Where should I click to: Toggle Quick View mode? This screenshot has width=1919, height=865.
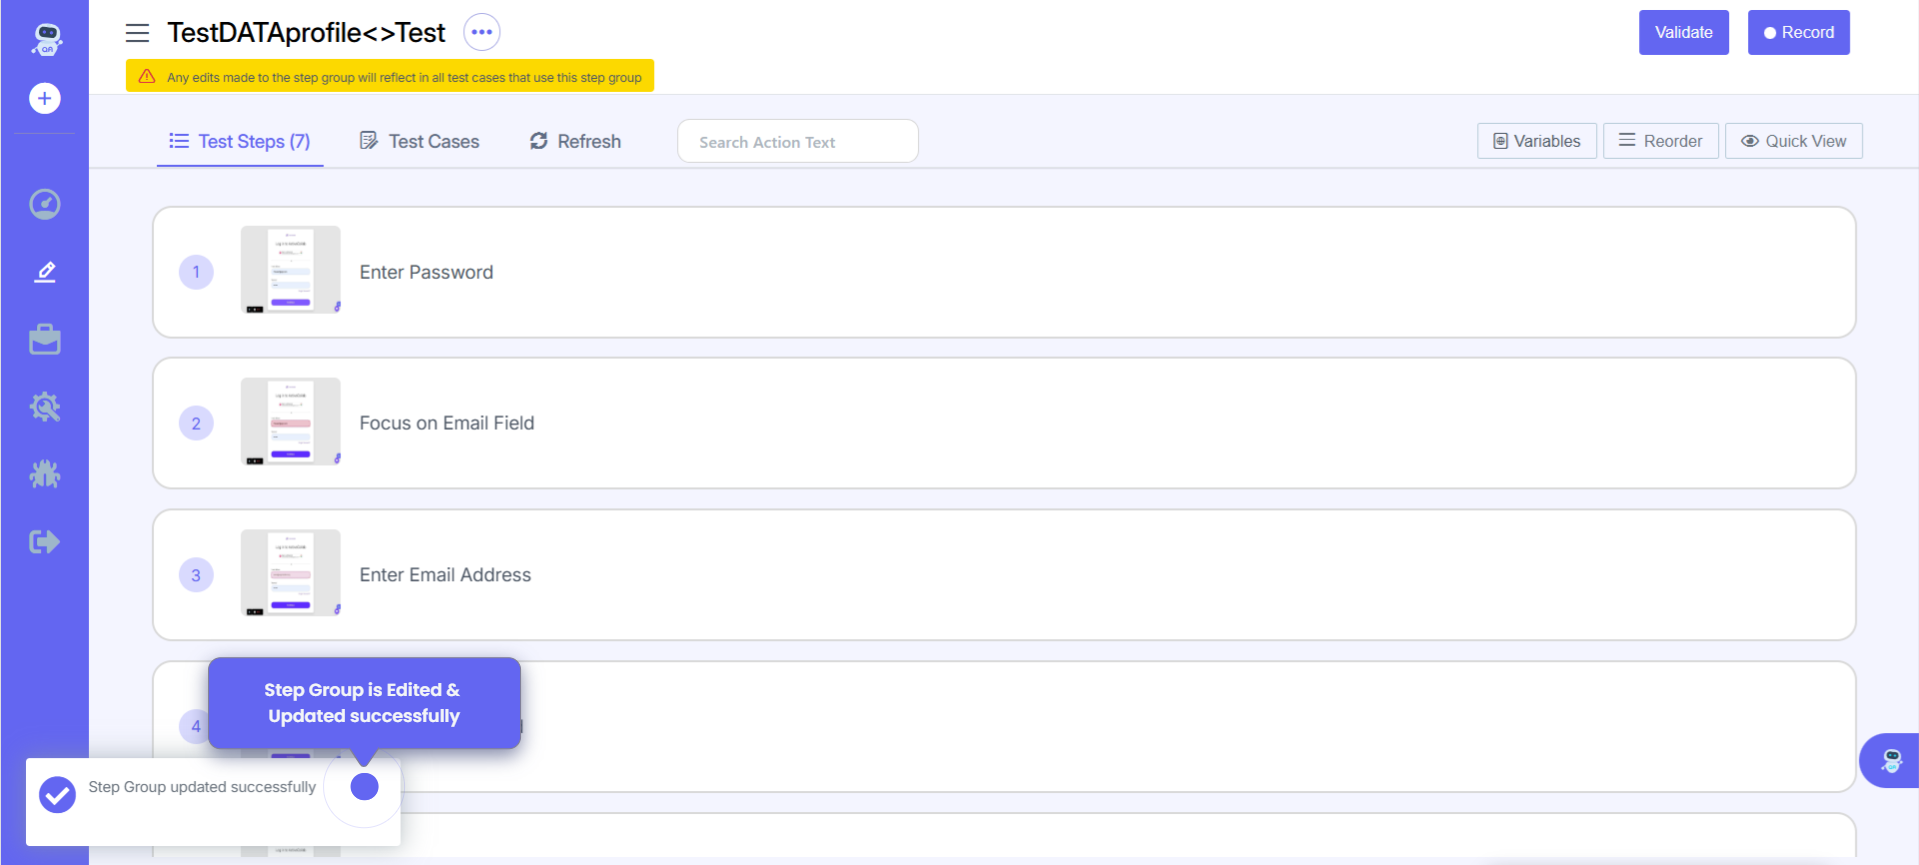1793,141
